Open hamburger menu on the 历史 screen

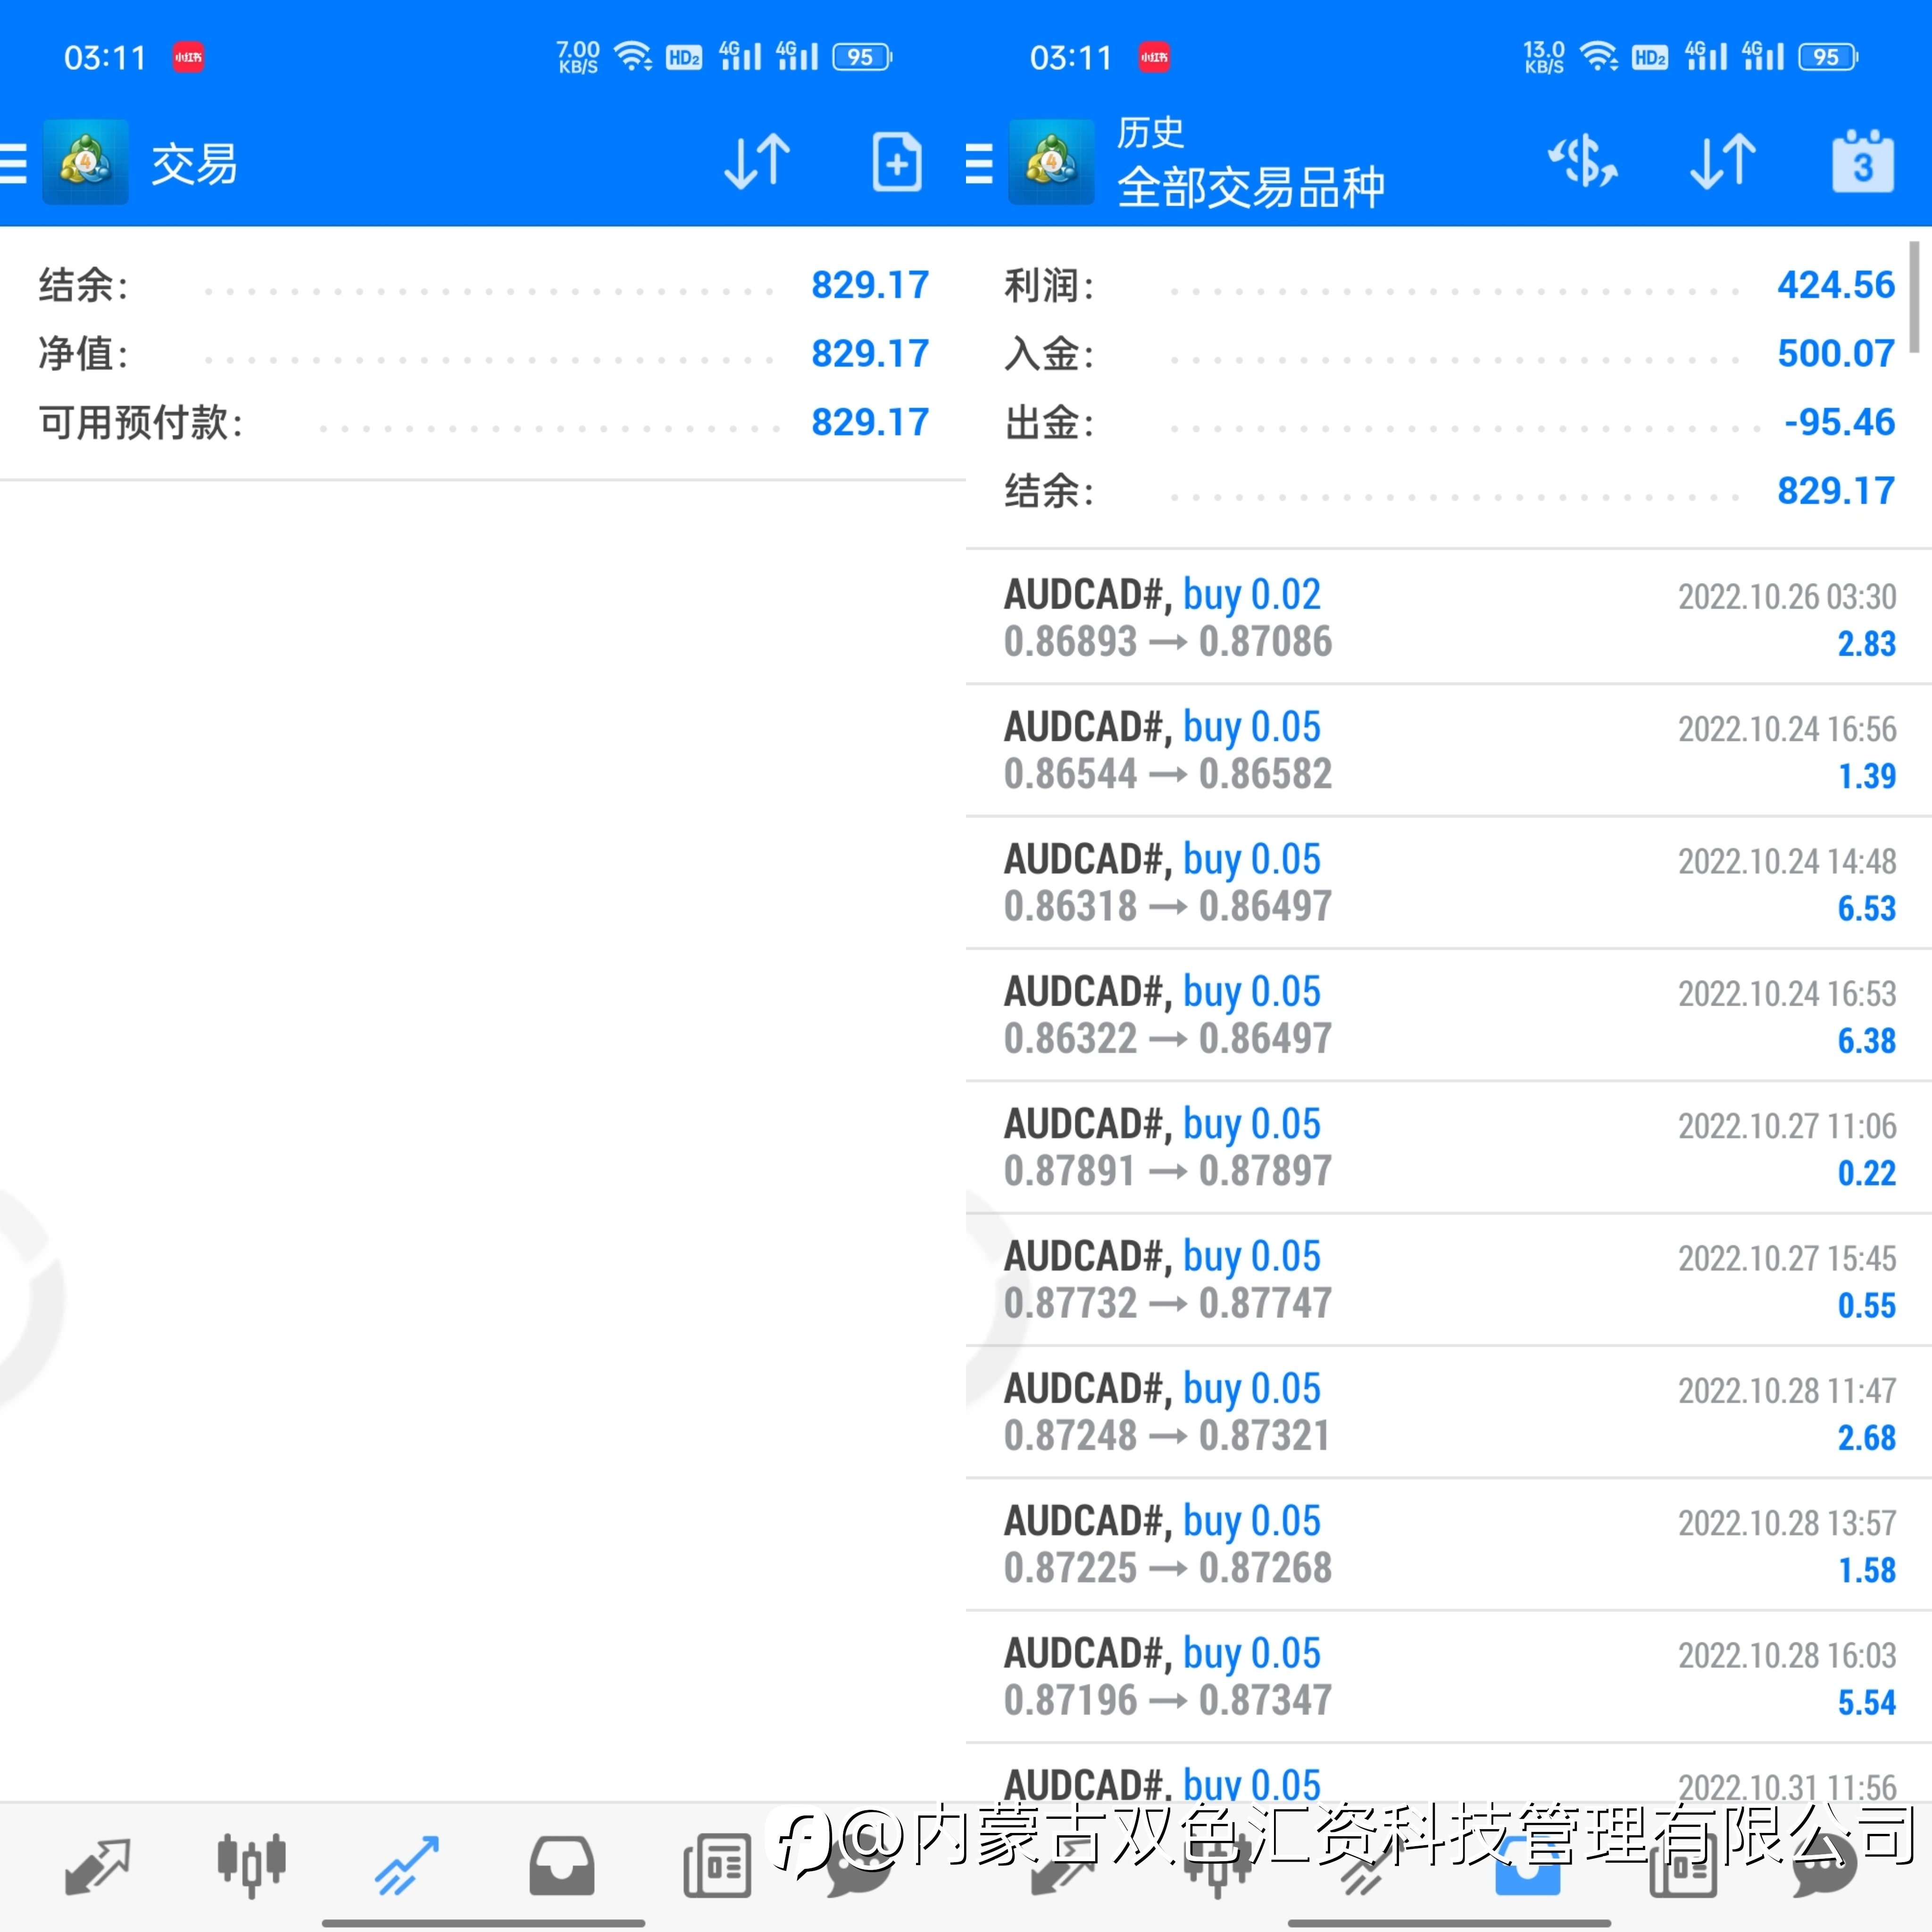(979, 163)
